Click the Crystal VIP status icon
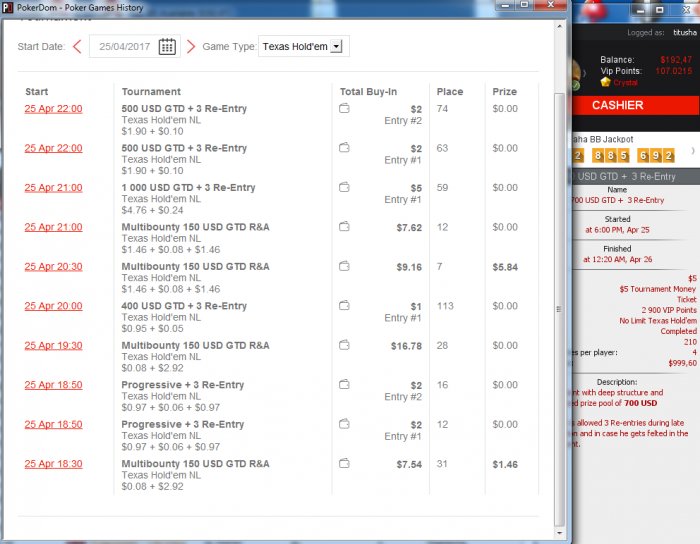The height and width of the screenshot is (544, 700). pyautogui.click(x=605, y=82)
